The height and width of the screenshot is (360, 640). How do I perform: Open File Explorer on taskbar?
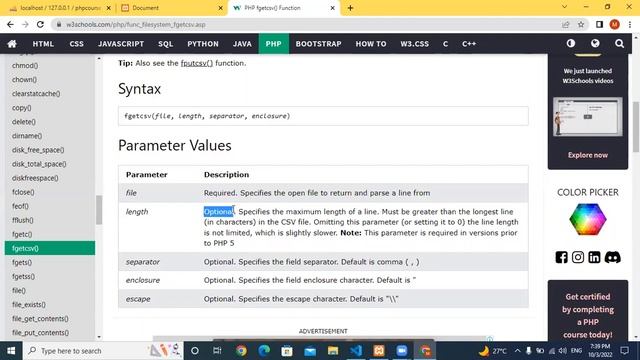click(333, 351)
